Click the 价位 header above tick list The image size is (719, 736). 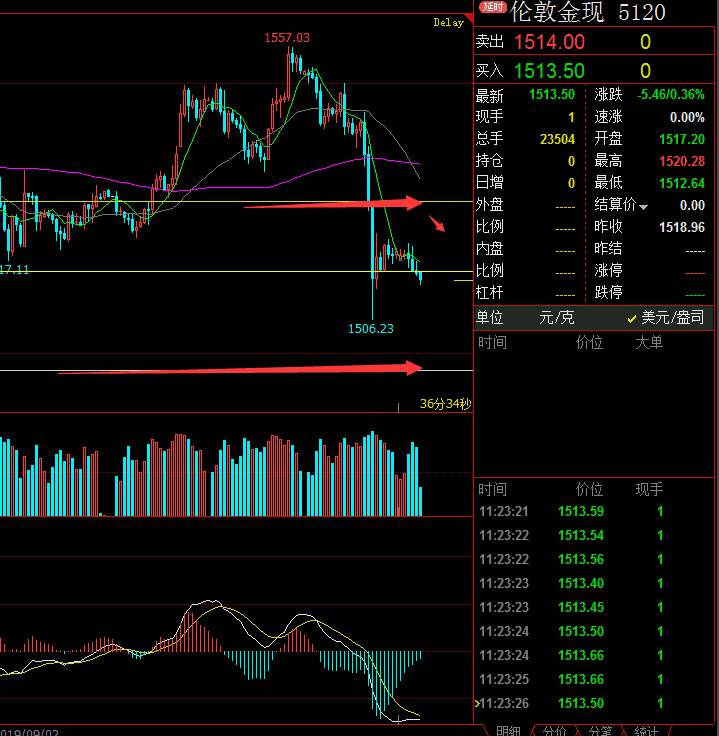click(x=589, y=490)
